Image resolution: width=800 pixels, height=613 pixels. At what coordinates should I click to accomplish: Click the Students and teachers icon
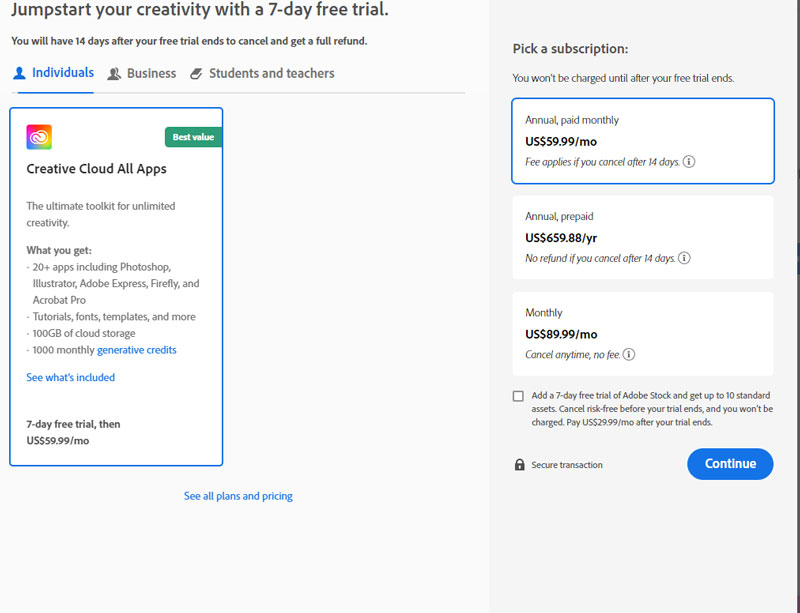(x=196, y=74)
